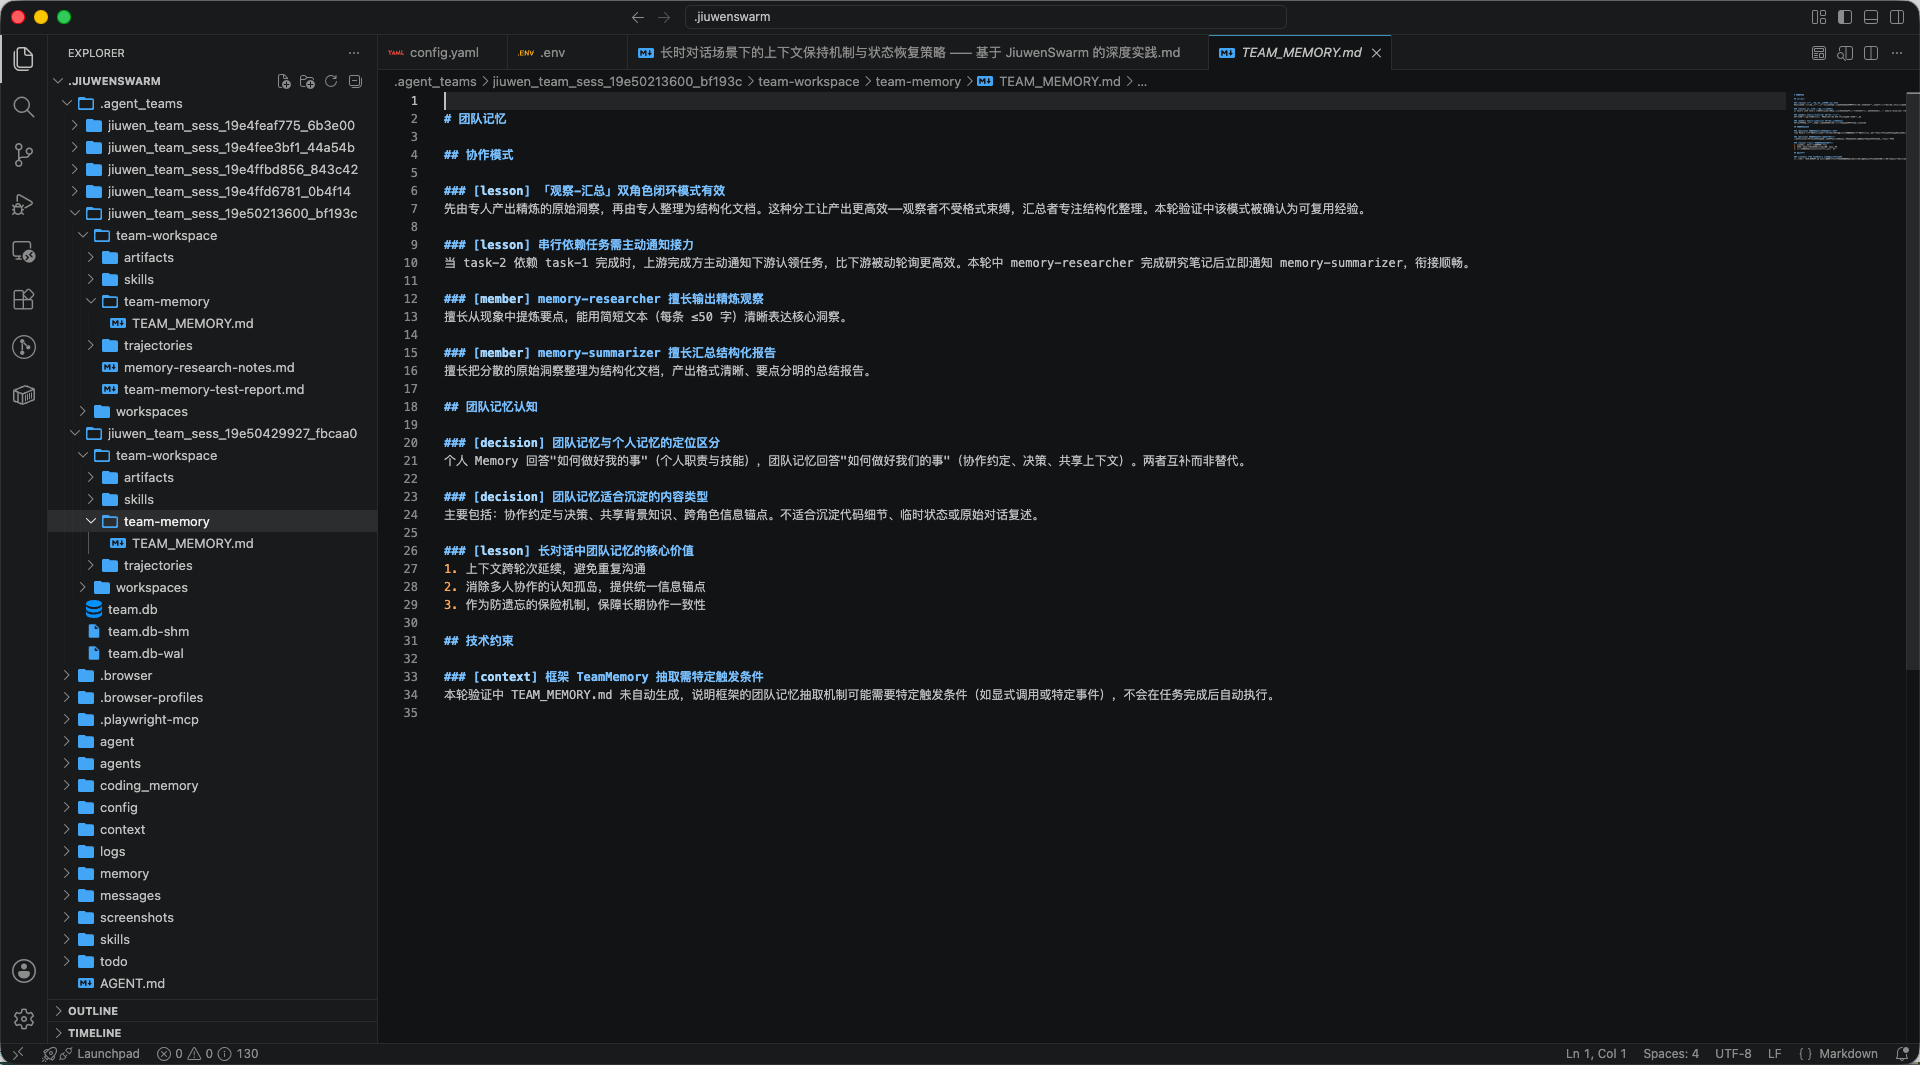Image resolution: width=1920 pixels, height=1065 pixels.
Task: Open errors and warnings problems indicator
Action: tap(207, 1054)
